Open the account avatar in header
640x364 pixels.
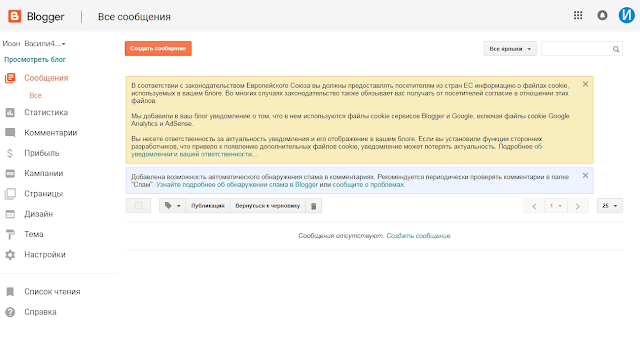[x=627, y=16]
